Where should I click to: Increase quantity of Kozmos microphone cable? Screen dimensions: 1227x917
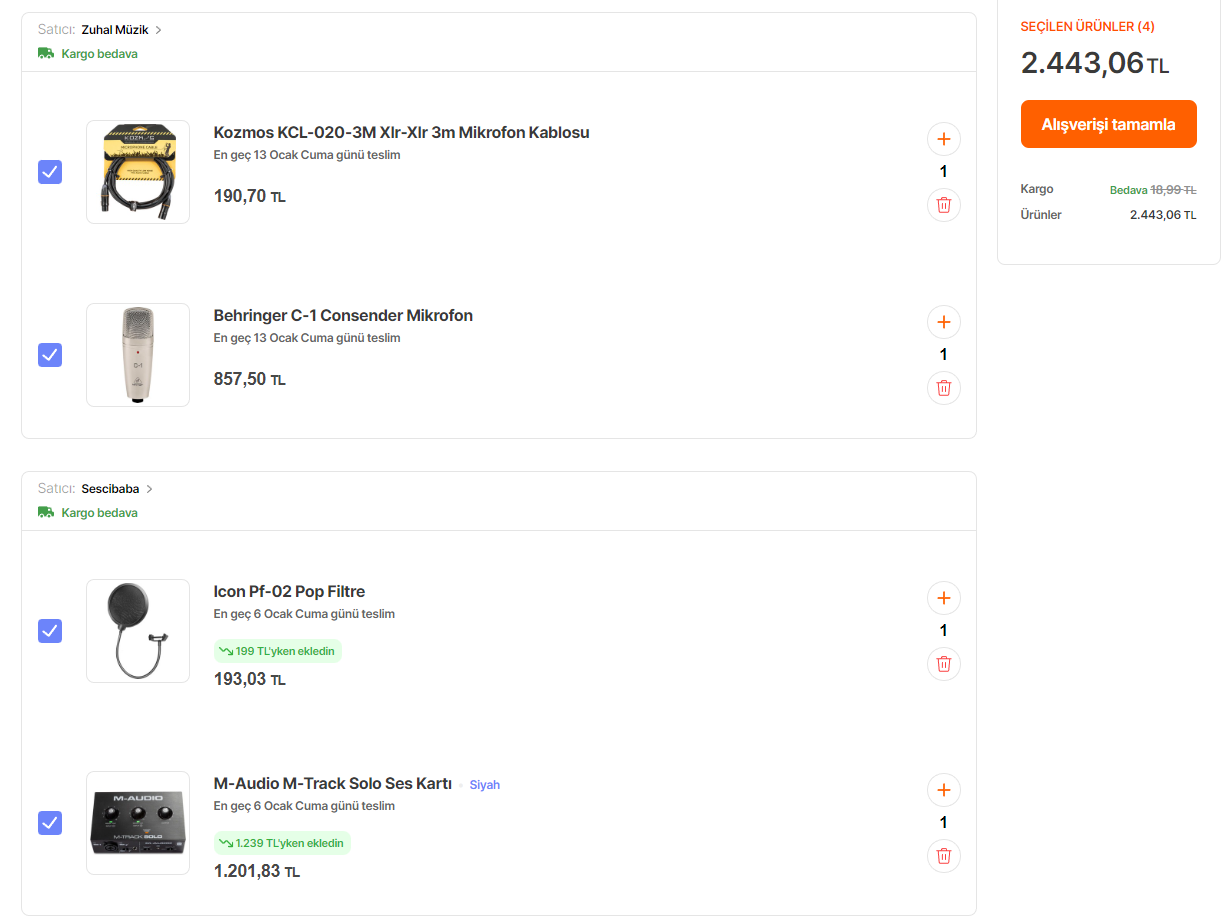[x=943, y=139]
